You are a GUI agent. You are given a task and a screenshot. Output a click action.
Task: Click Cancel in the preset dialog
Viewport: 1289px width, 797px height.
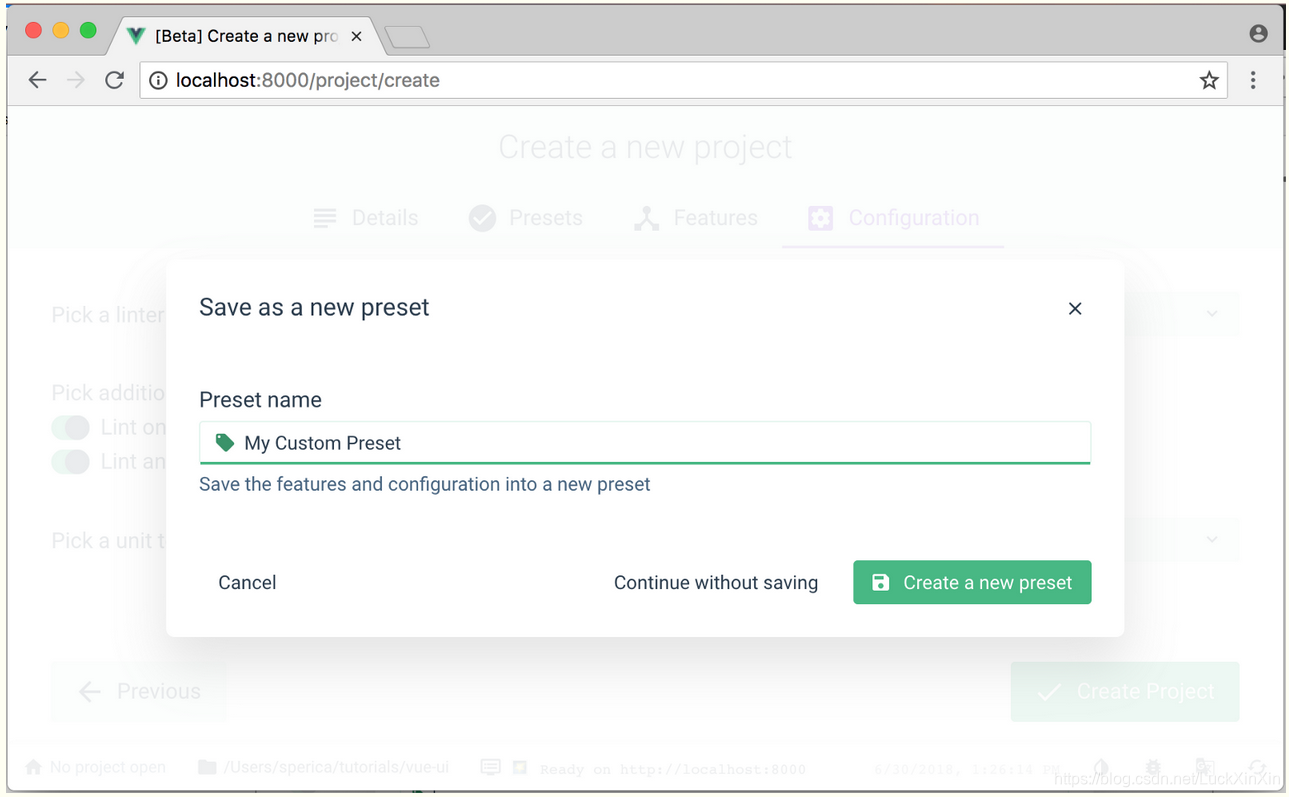[x=247, y=583]
